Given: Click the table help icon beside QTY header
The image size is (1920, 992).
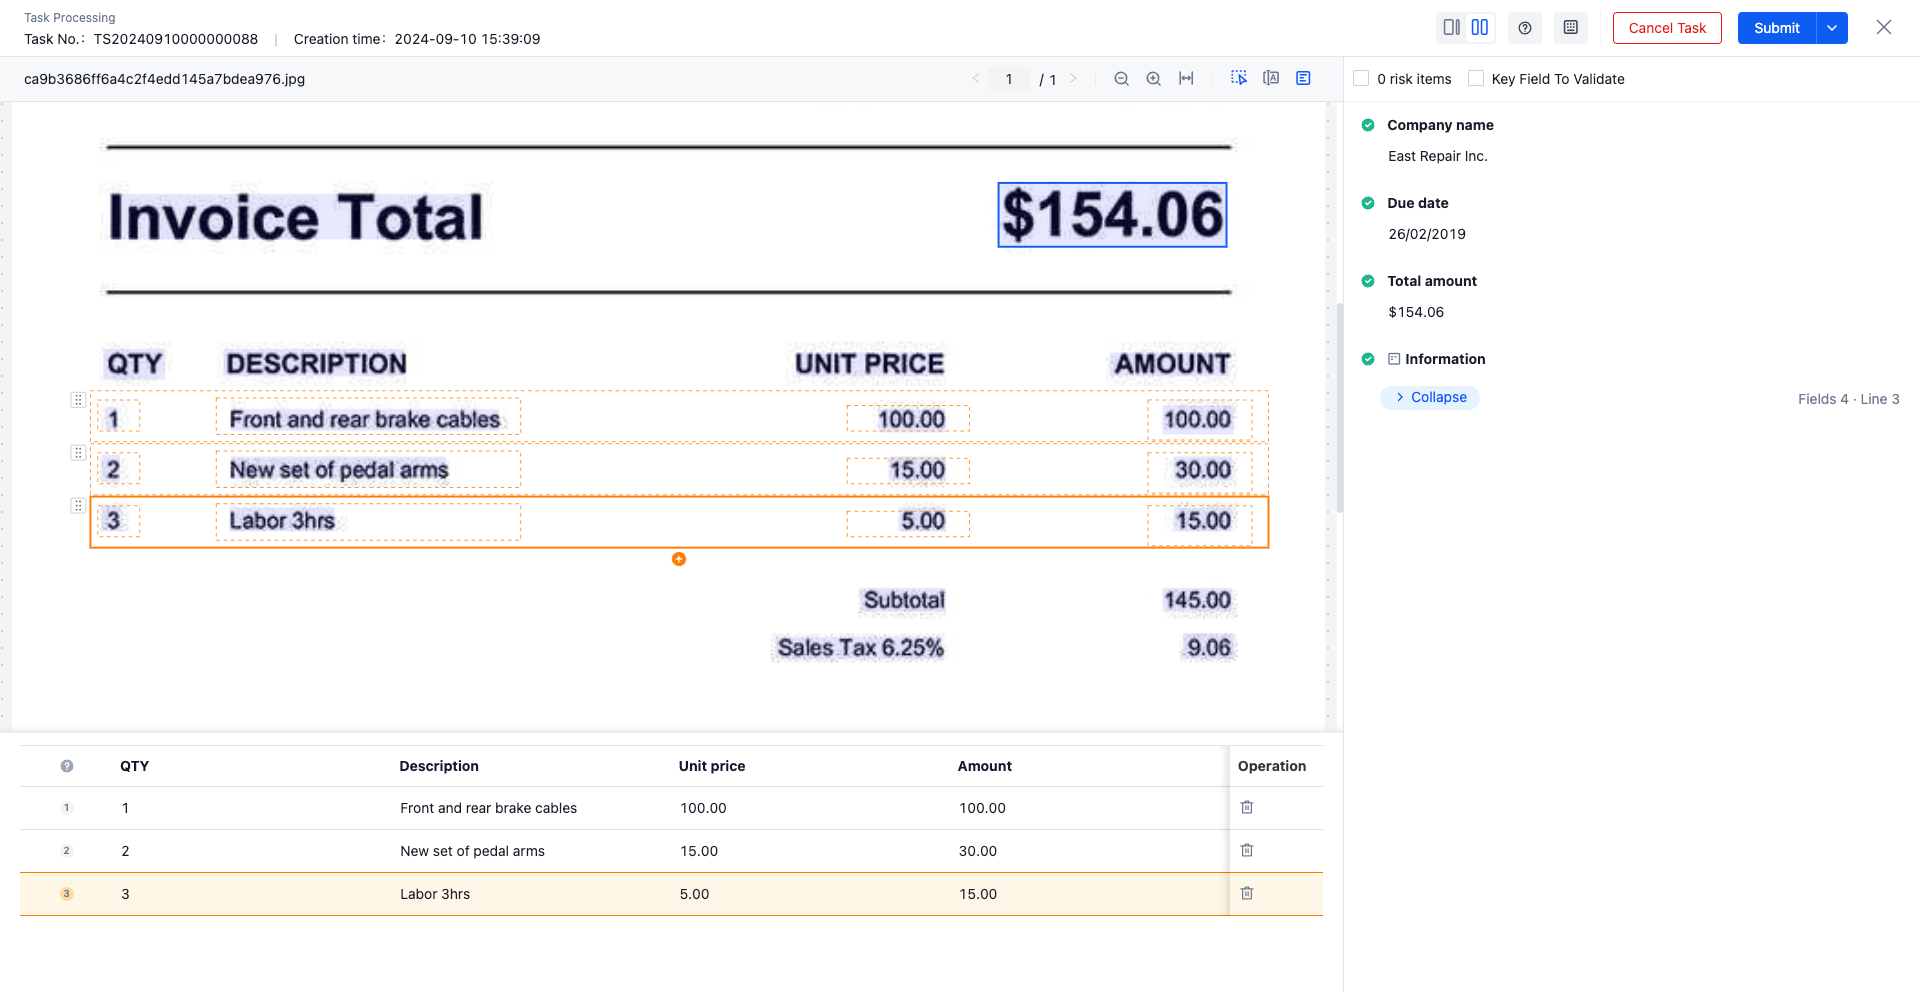Looking at the screenshot, I should coord(67,766).
